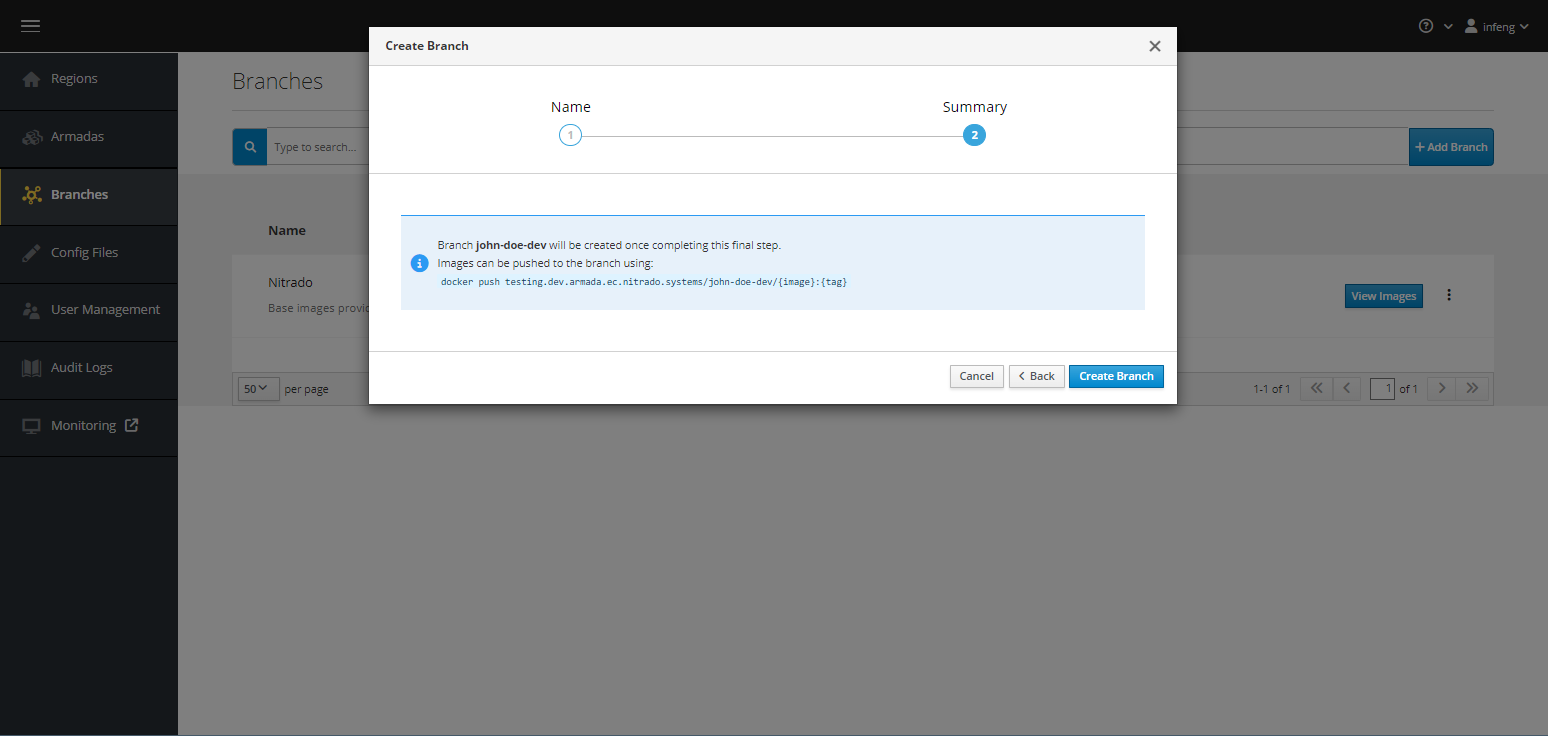The image size is (1548, 736).
Task: Click the Branches page heading
Action: coord(277,81)
